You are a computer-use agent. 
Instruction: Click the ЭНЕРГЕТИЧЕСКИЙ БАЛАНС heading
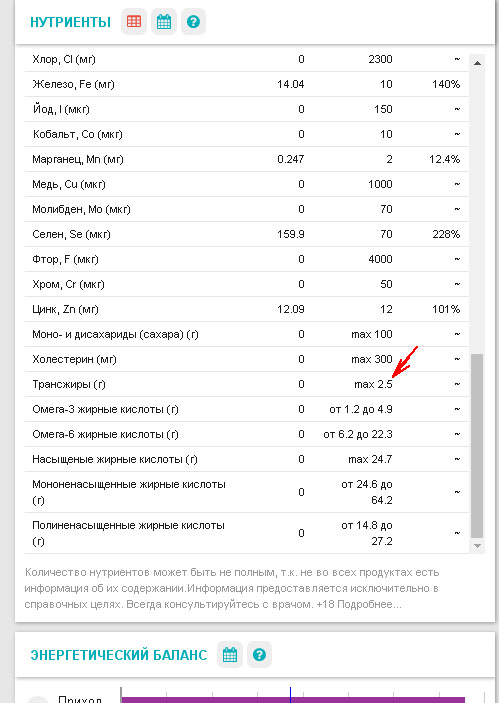(119, 655)
